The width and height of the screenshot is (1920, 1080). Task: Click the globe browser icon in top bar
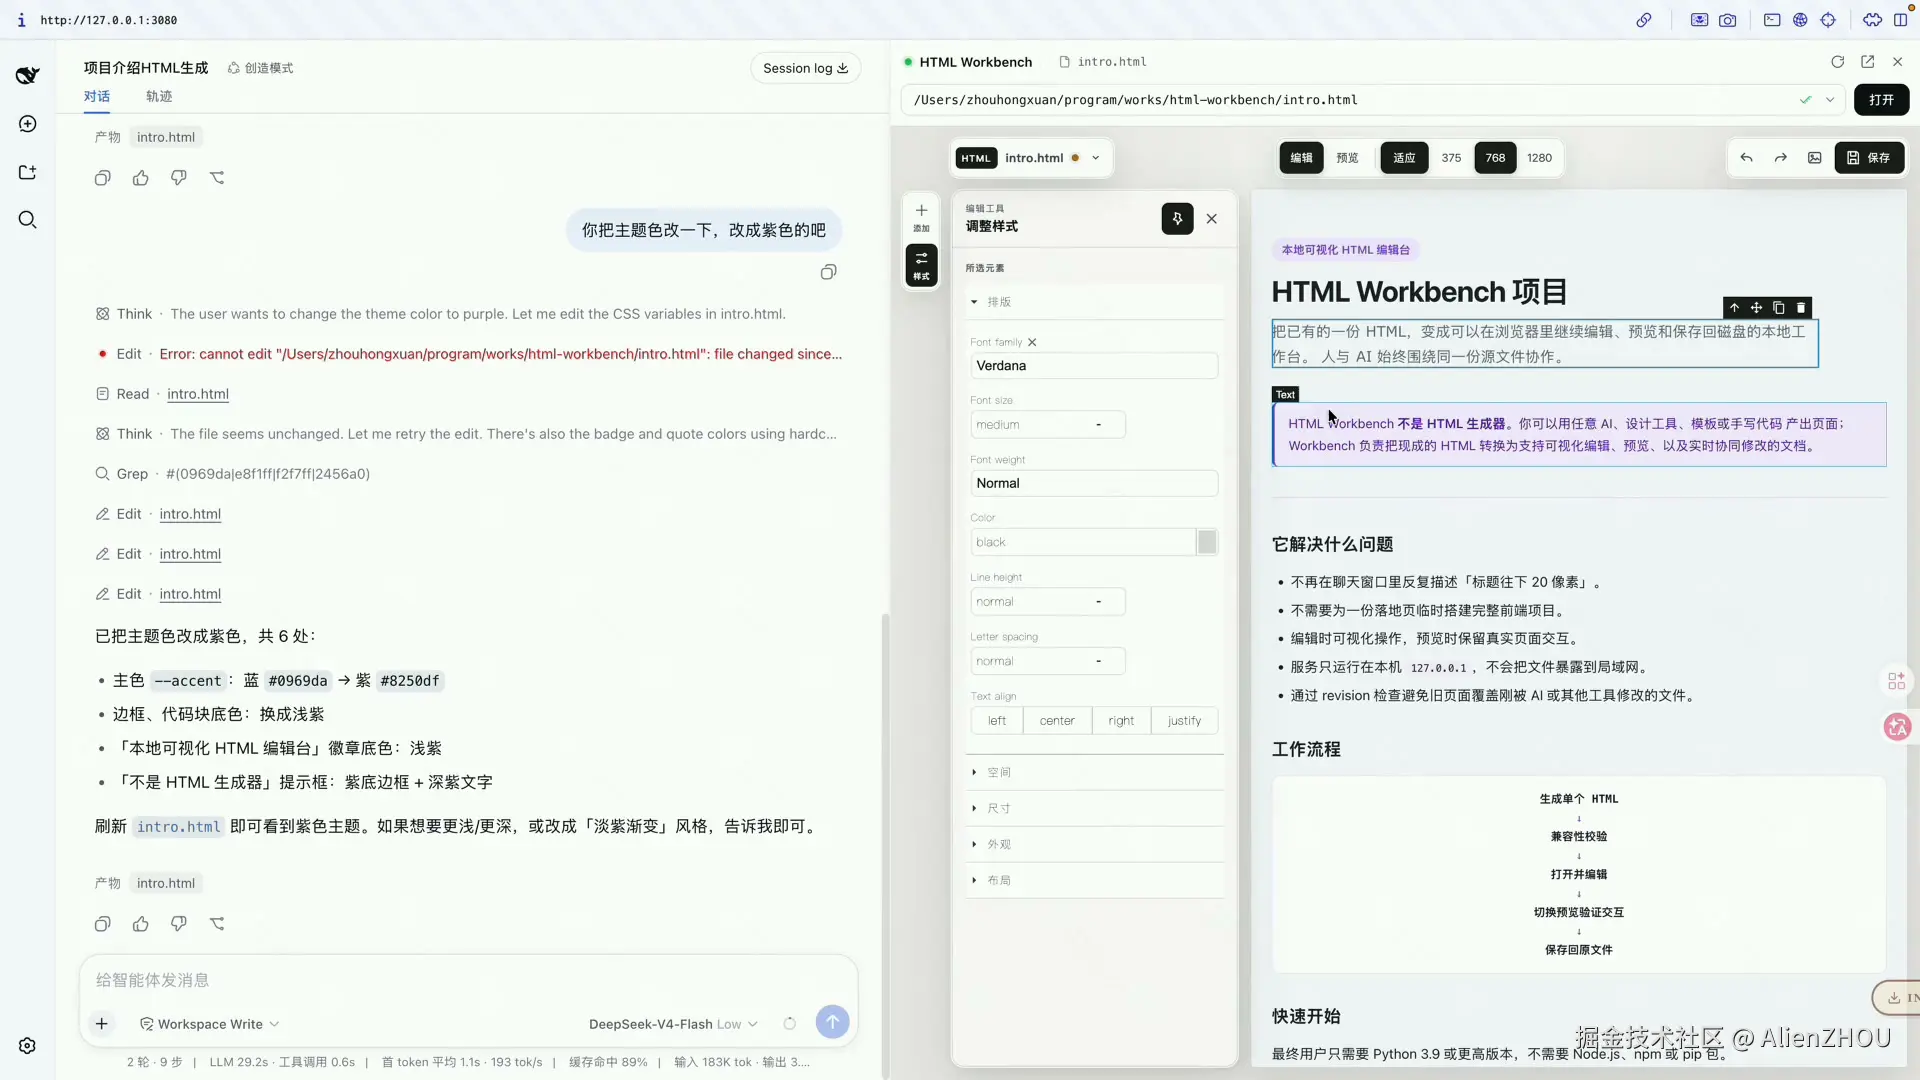[1800, 20]
